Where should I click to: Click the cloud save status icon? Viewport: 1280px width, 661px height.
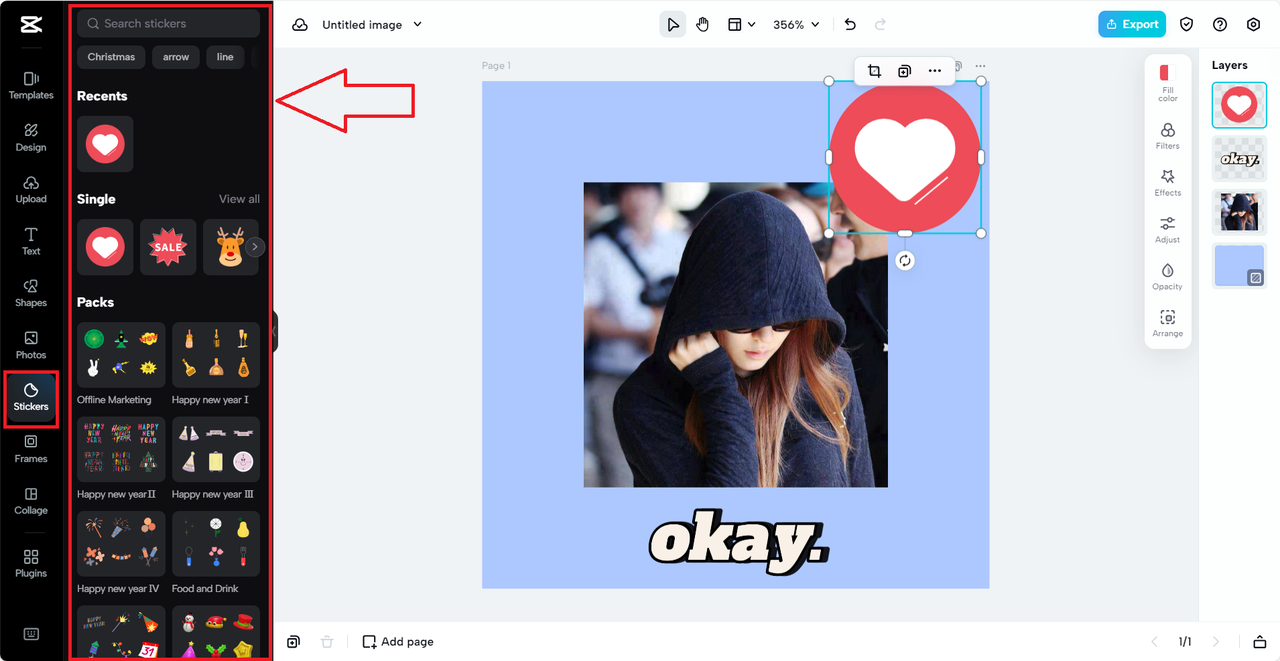pyautogui.click(x=299, y=25)
